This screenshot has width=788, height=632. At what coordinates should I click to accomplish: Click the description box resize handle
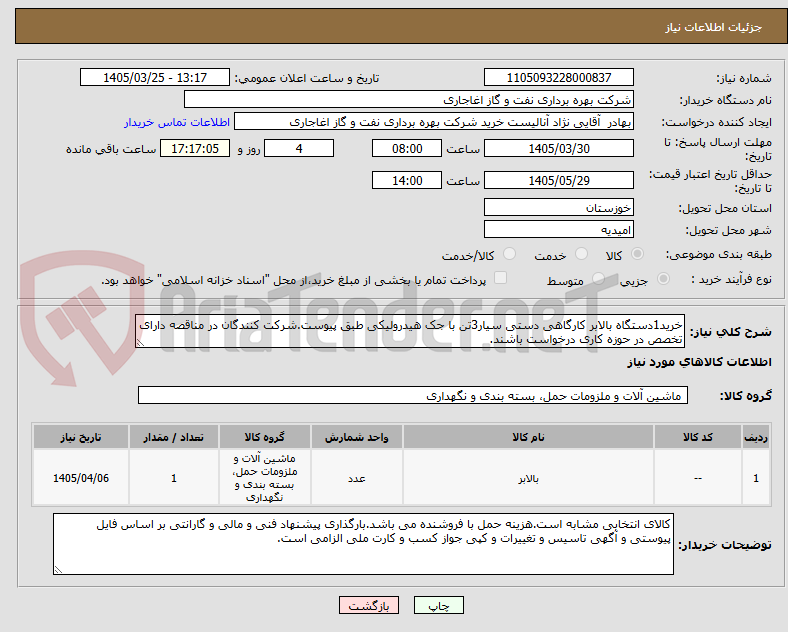(140, 343)
